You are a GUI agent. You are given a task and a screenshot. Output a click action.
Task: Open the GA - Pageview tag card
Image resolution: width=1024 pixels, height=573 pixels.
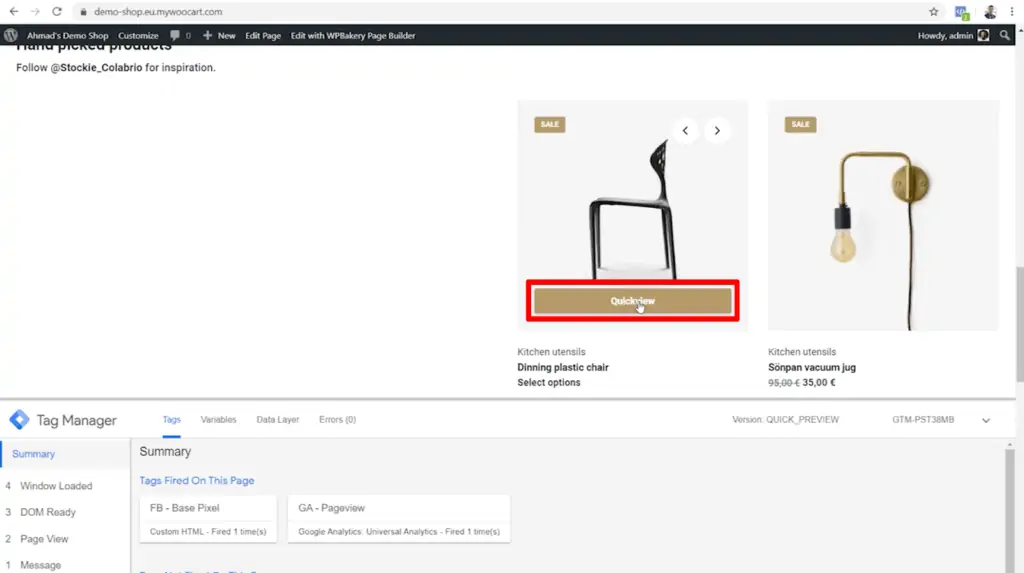coord(398,519)
